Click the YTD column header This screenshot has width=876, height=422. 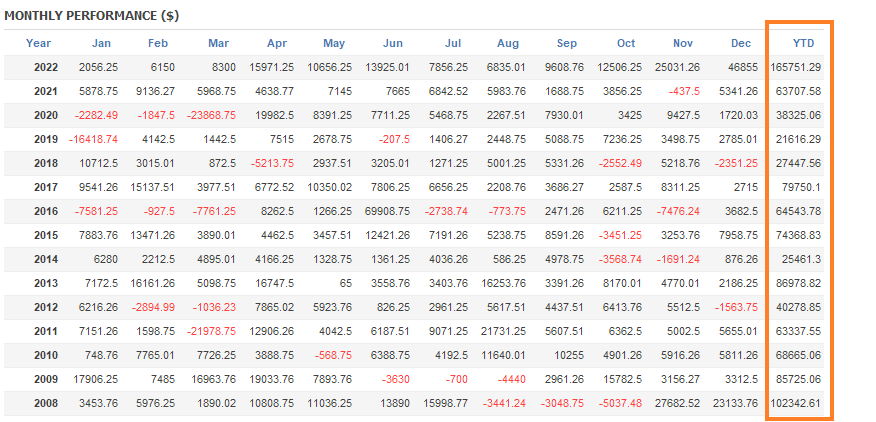[804, 43]
